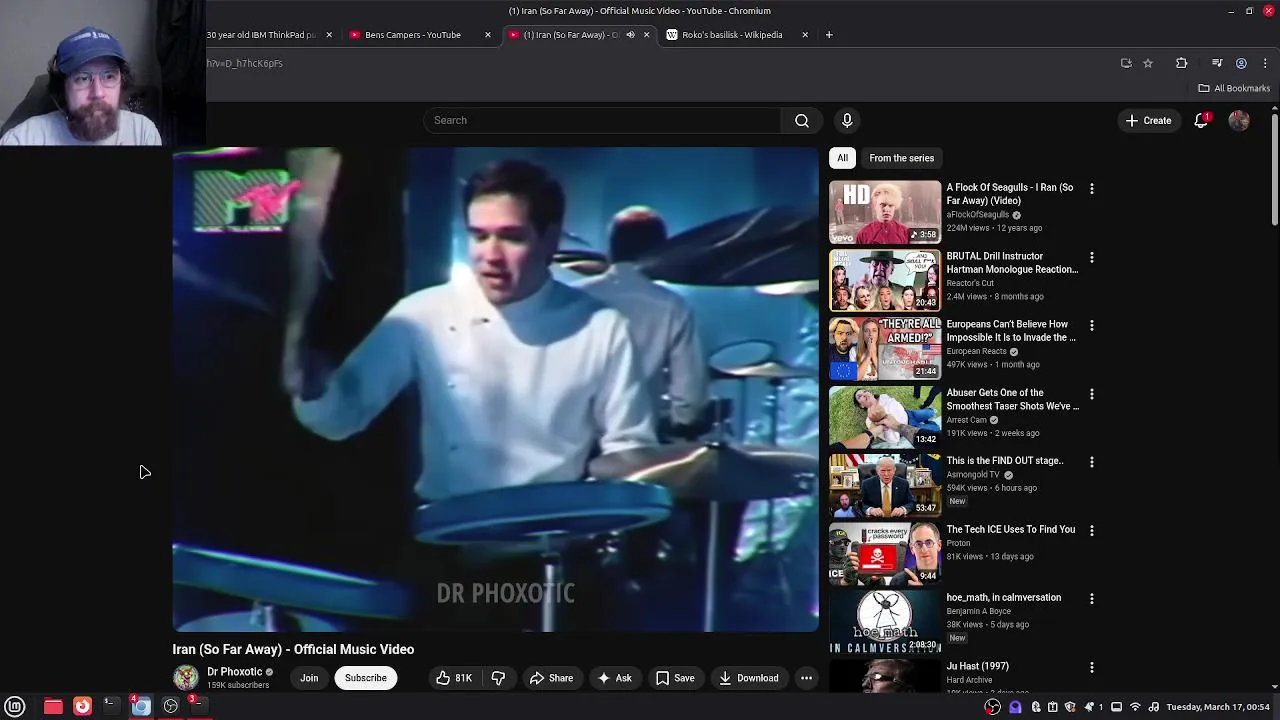The image size is (1280, 720).
Task: Open options for hoe_math in calmversation video
Action: tap(1091, 598)
